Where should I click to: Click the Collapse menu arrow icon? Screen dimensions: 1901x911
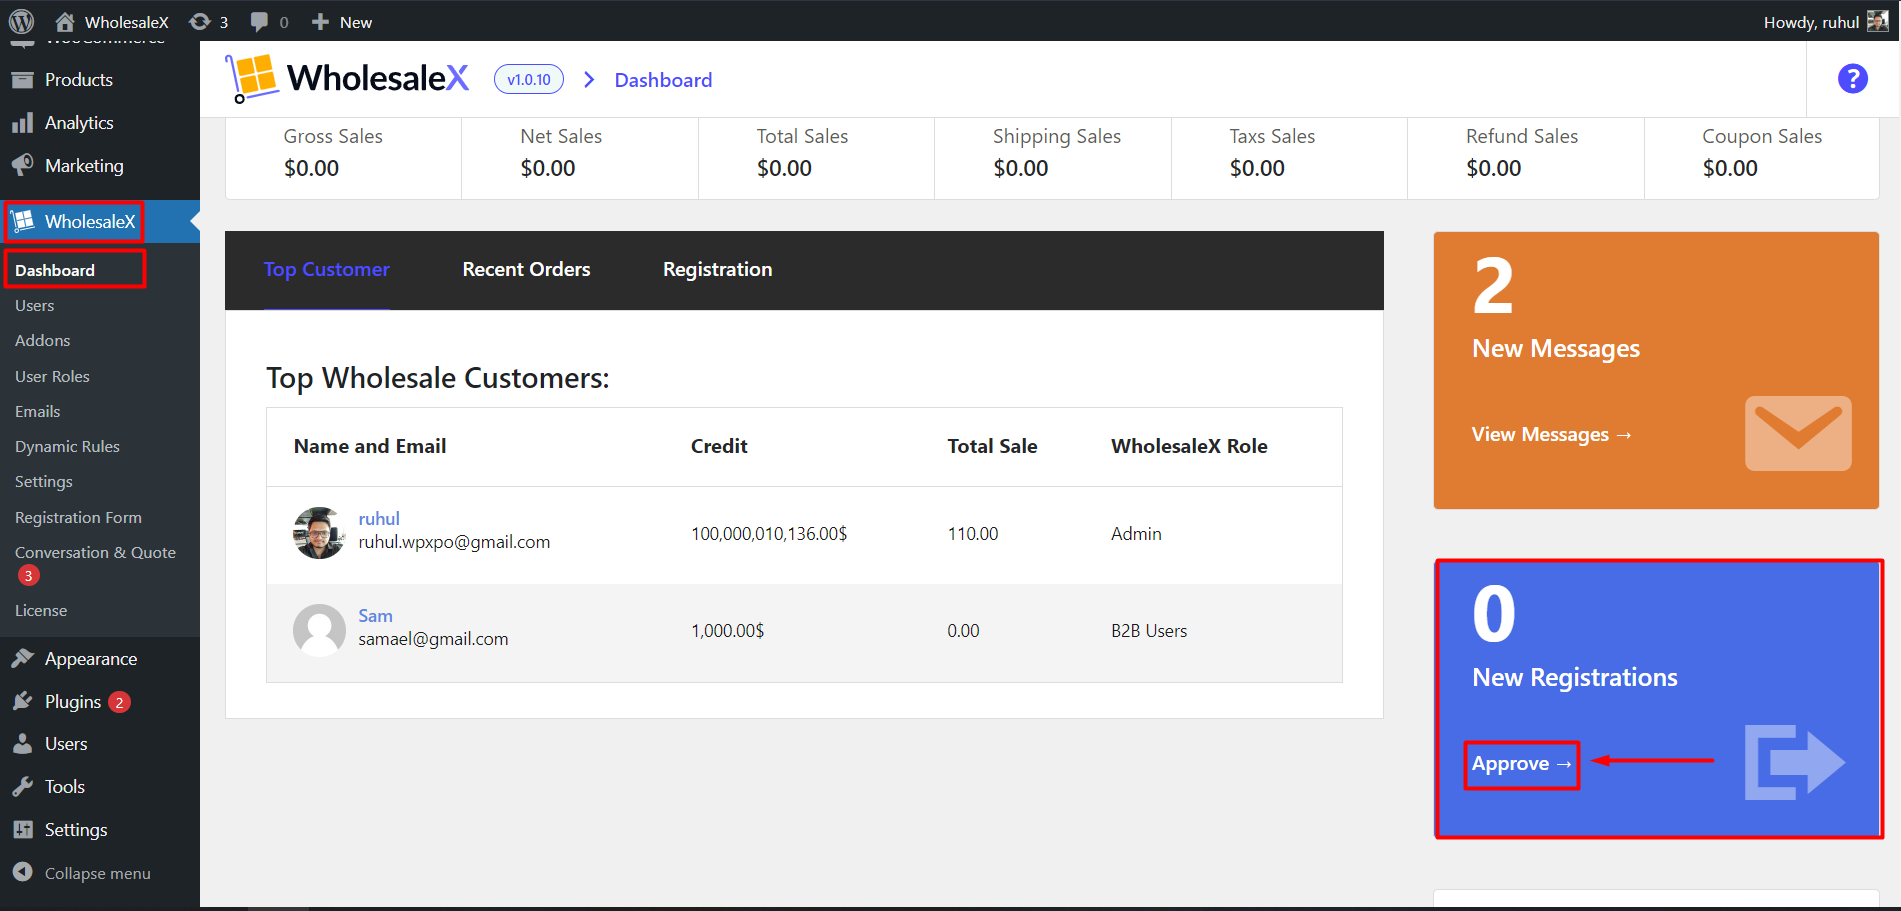(22, 872)
